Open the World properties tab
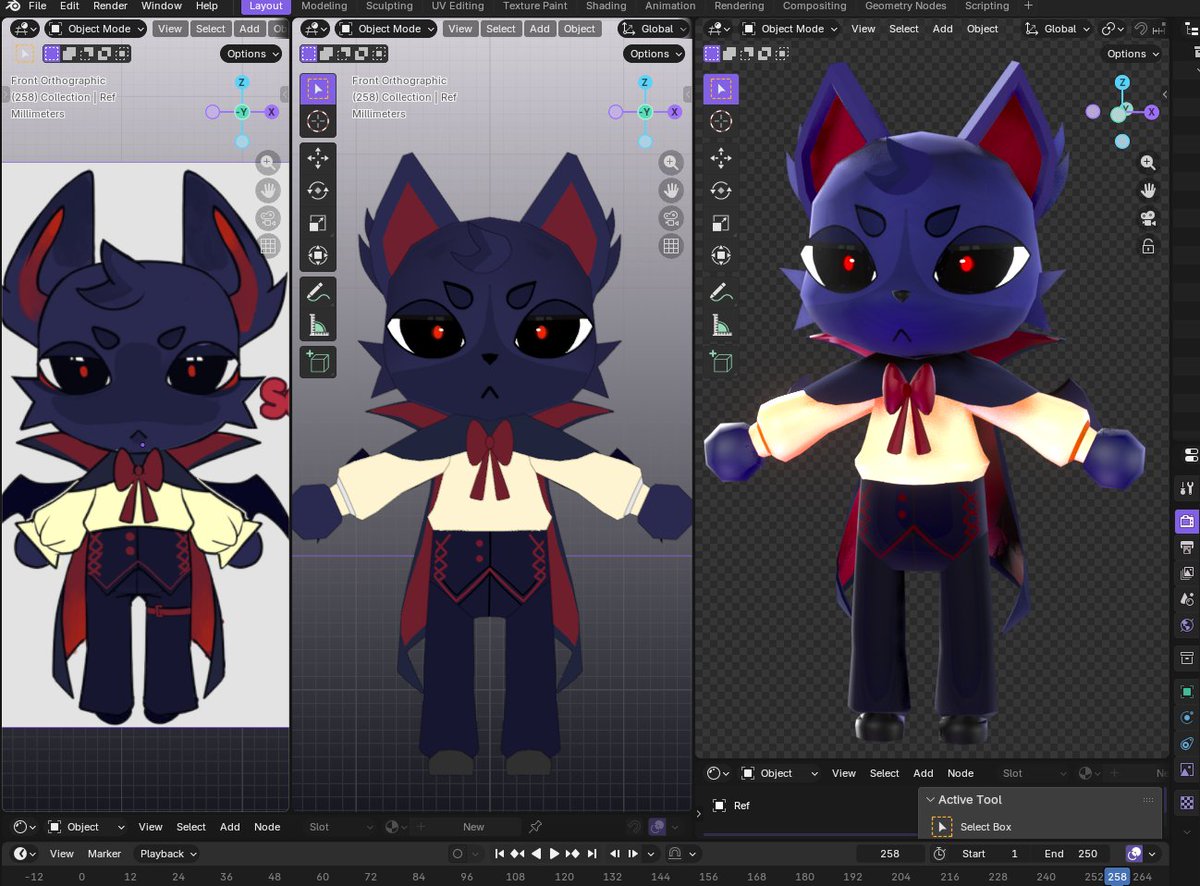 coord(1187,625)
